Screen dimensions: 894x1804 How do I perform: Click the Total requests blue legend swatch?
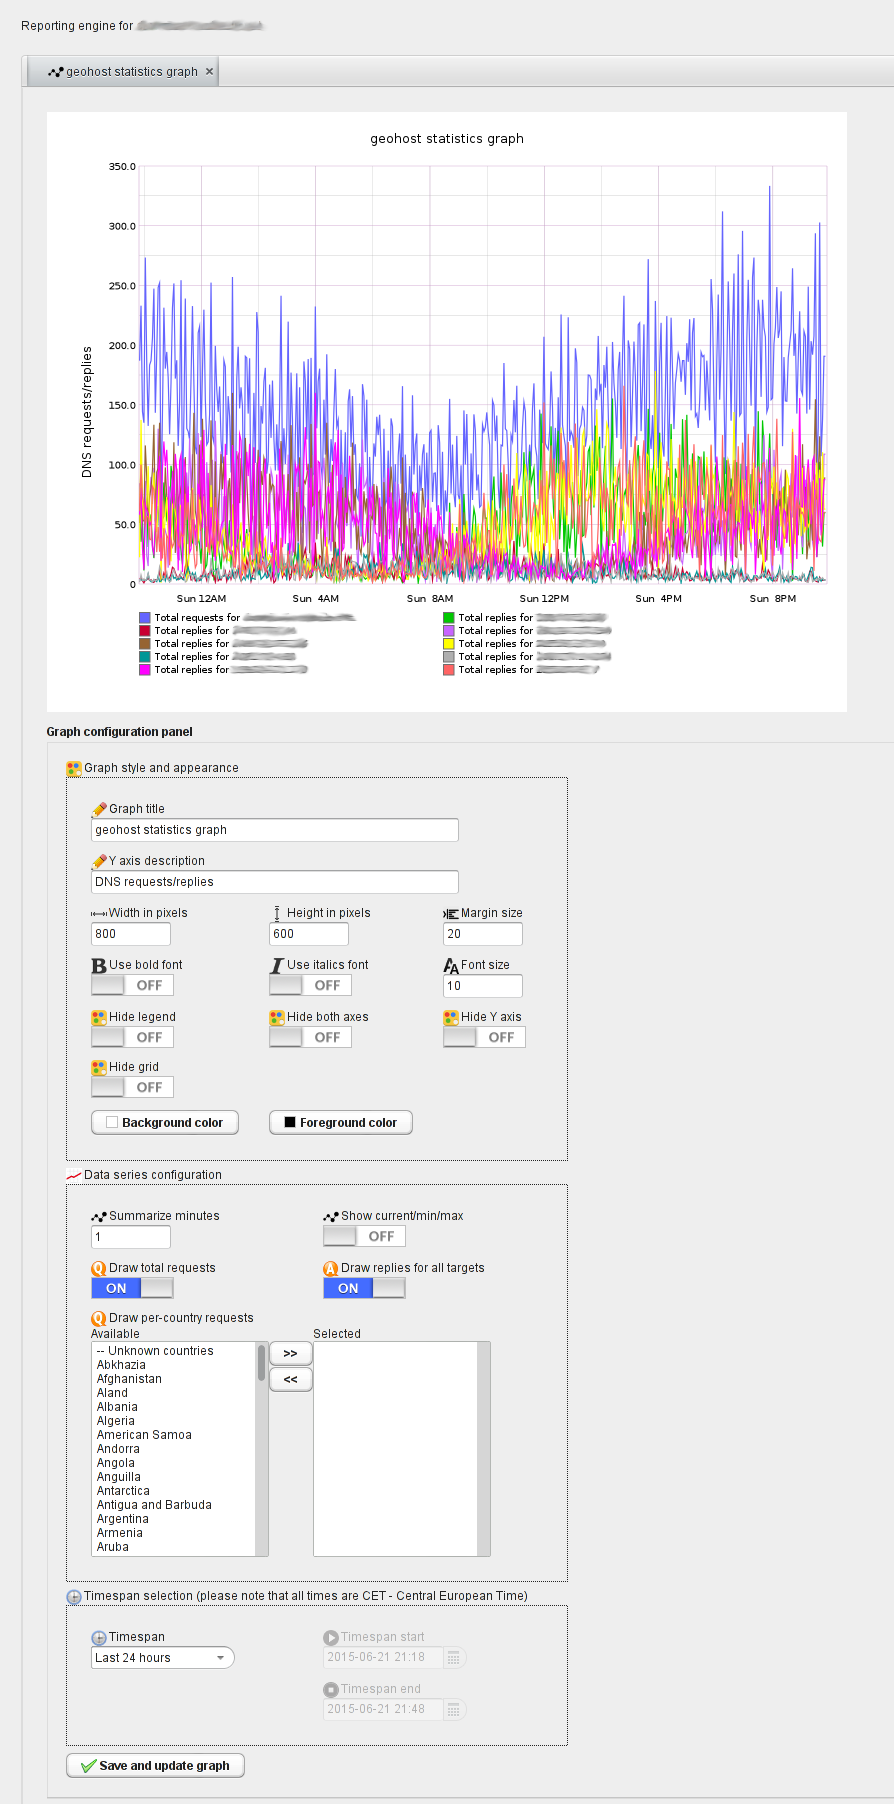[x=145, y=618]
